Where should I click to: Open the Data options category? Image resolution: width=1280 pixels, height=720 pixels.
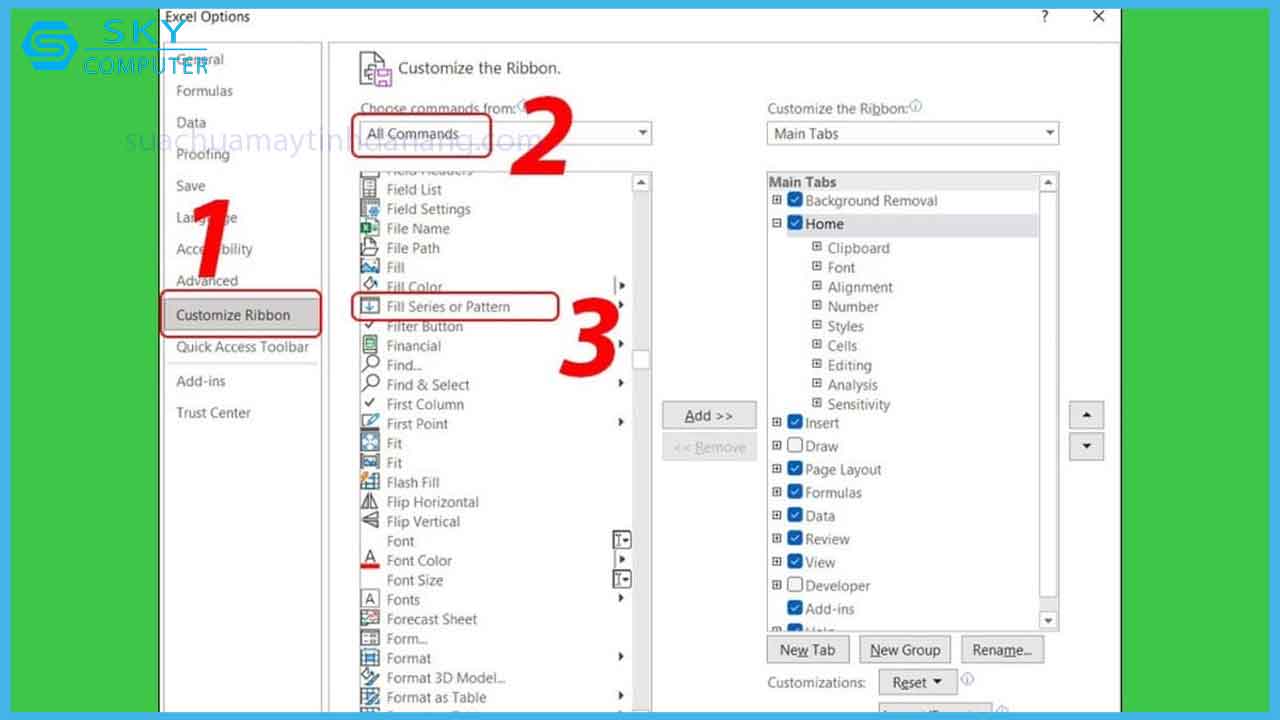pyautogui.click(x=191, y=122)
